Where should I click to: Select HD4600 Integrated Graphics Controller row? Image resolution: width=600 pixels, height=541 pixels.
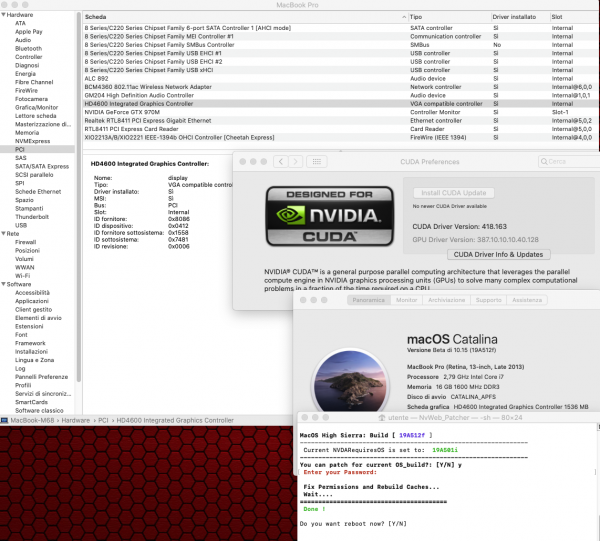340,104
